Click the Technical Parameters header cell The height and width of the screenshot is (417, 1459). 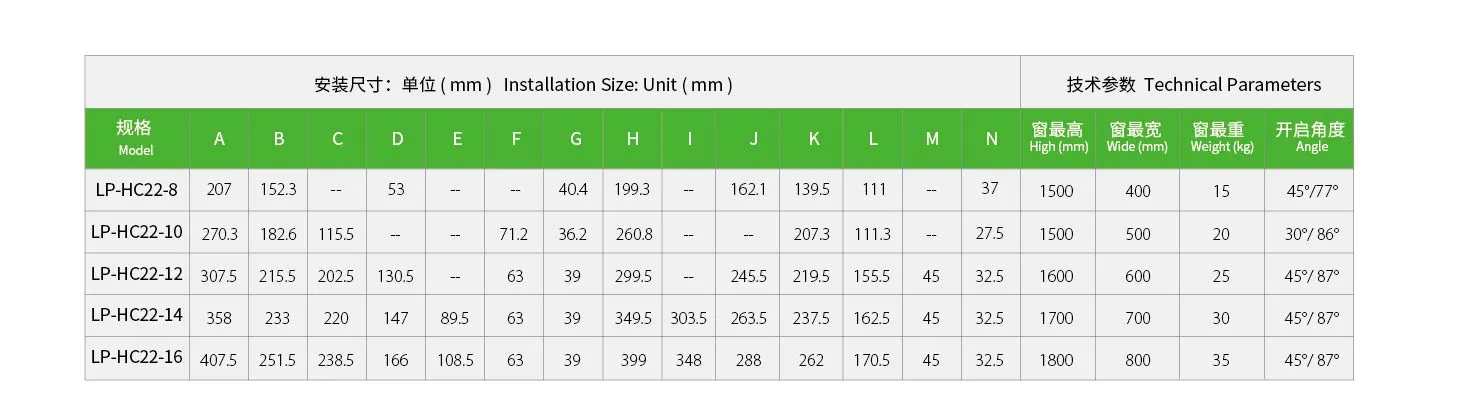(1187, 82)
